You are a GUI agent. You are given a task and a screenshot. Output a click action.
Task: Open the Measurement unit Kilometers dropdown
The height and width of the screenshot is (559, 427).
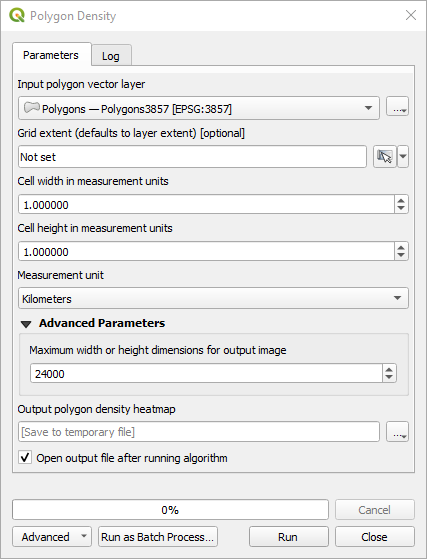[x=213, y=298]
